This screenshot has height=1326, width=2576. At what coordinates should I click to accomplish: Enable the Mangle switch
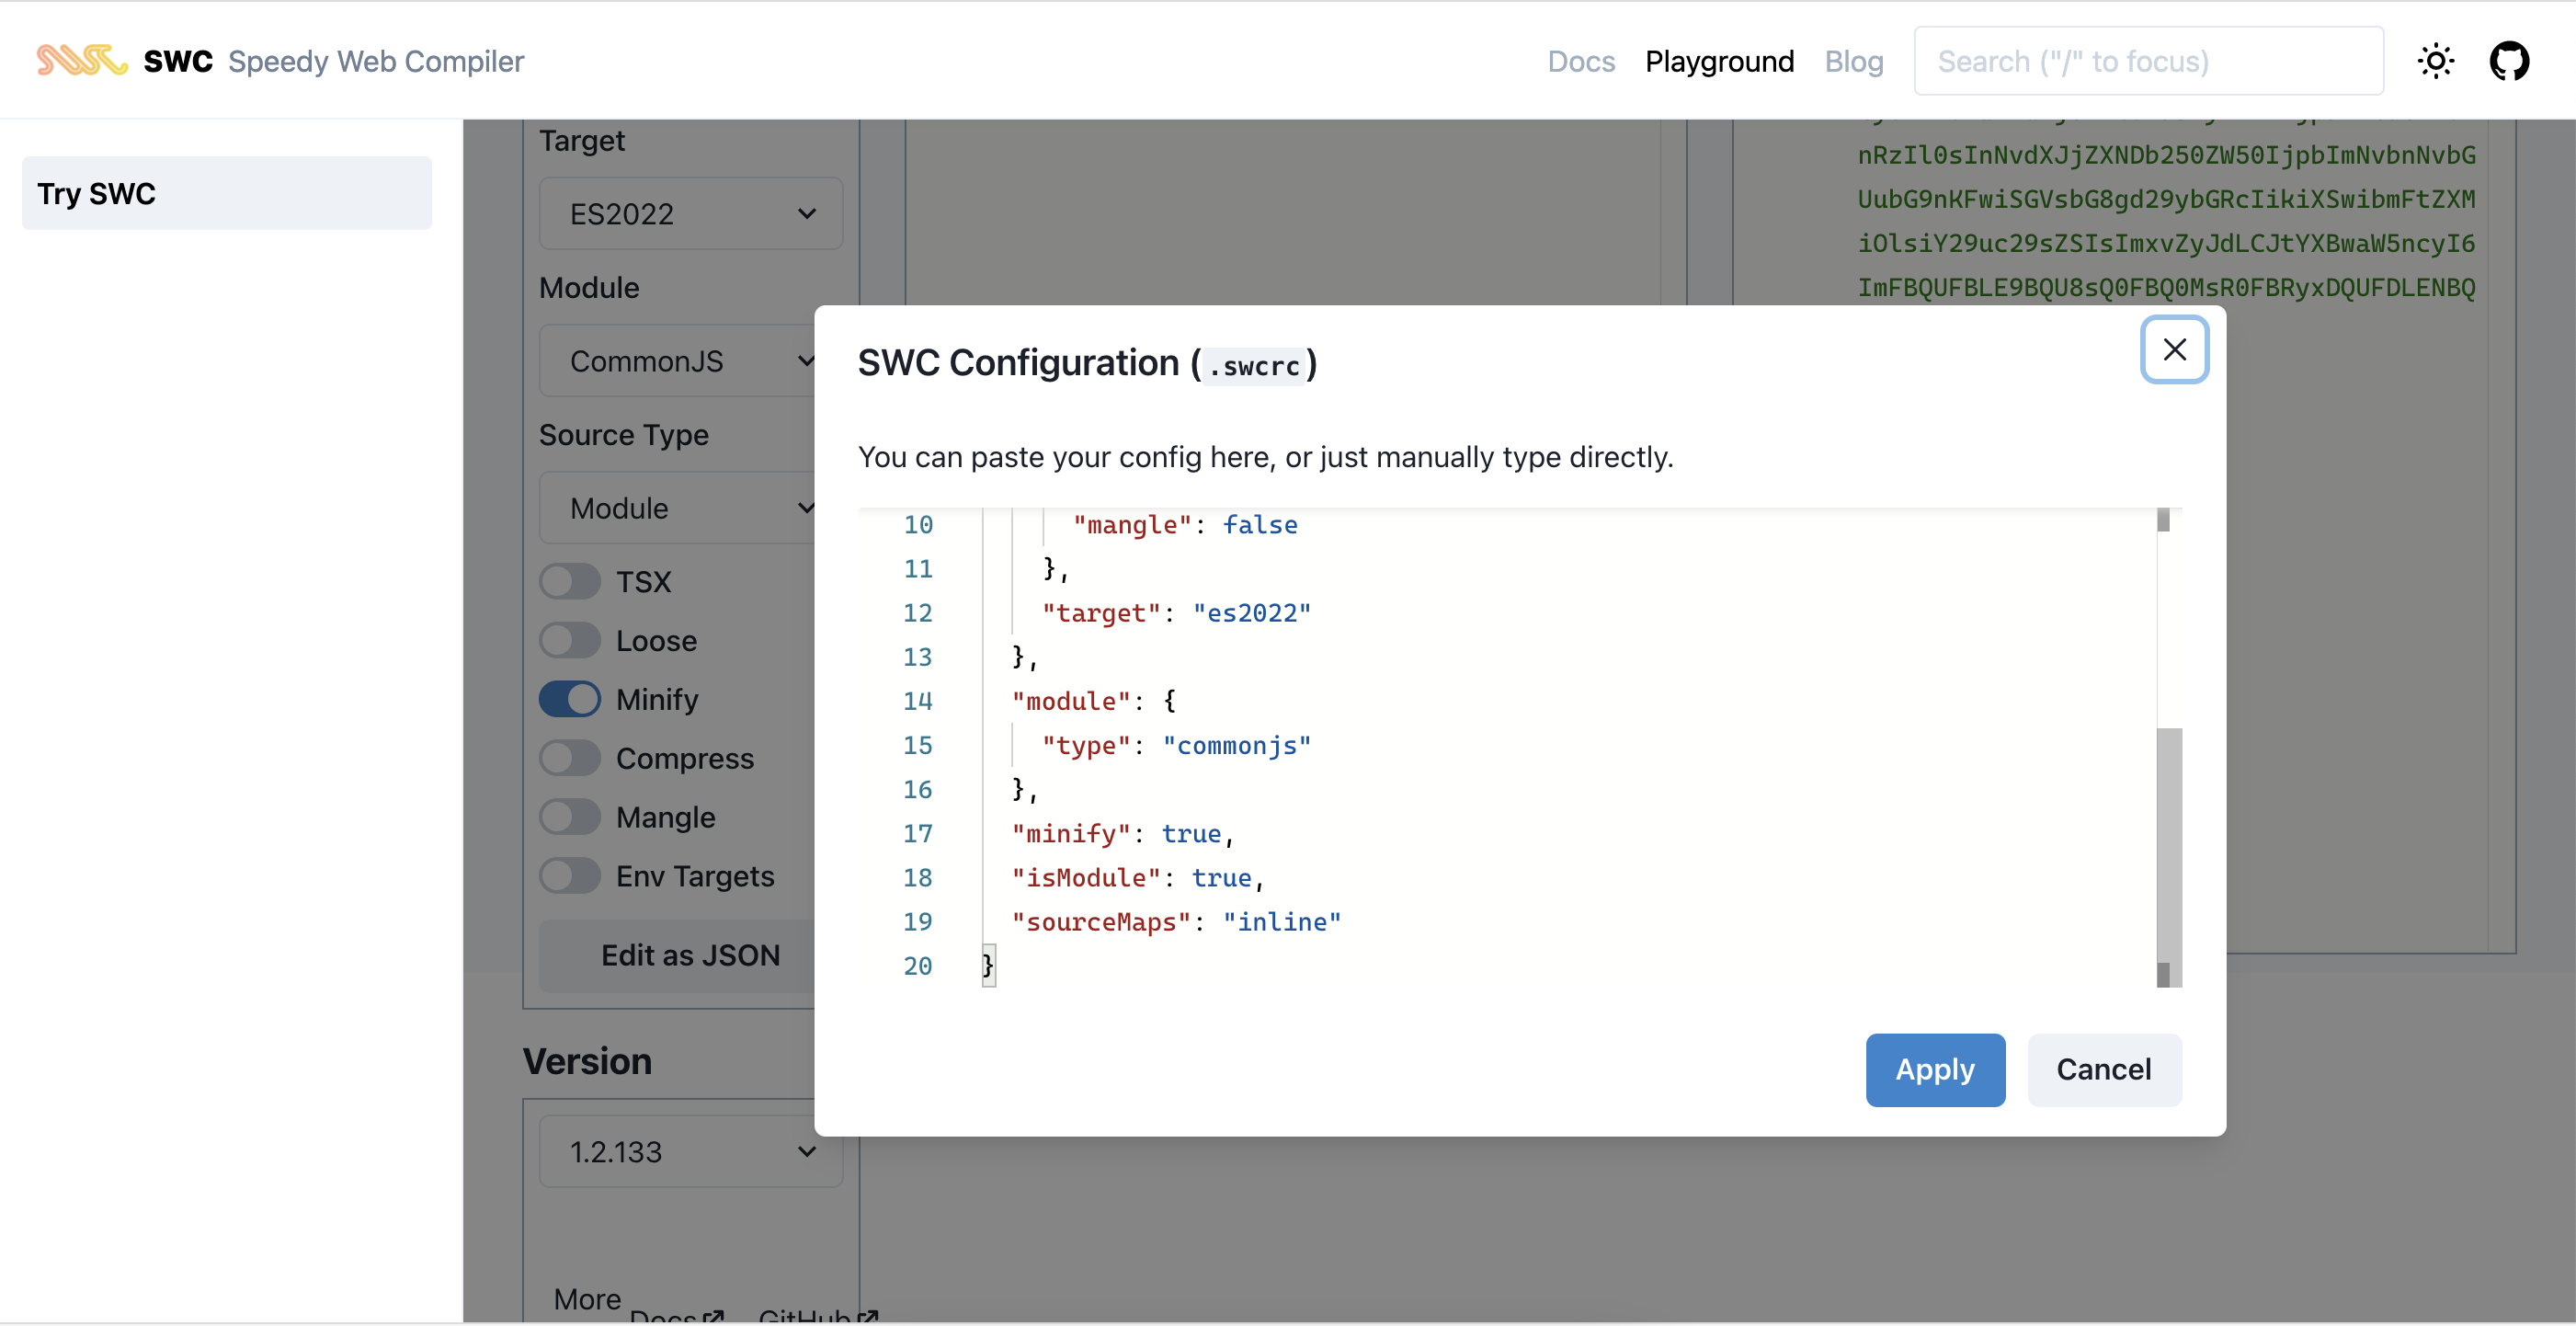click(570, 817)
